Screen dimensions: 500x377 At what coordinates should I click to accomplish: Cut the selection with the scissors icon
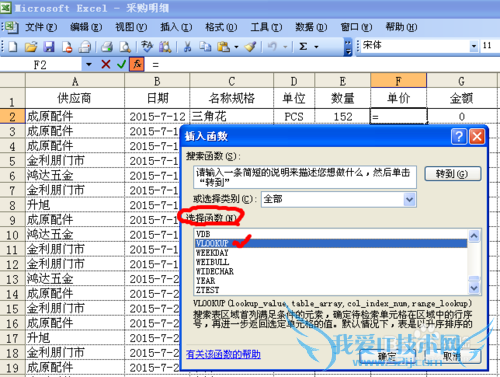point(187,47)
